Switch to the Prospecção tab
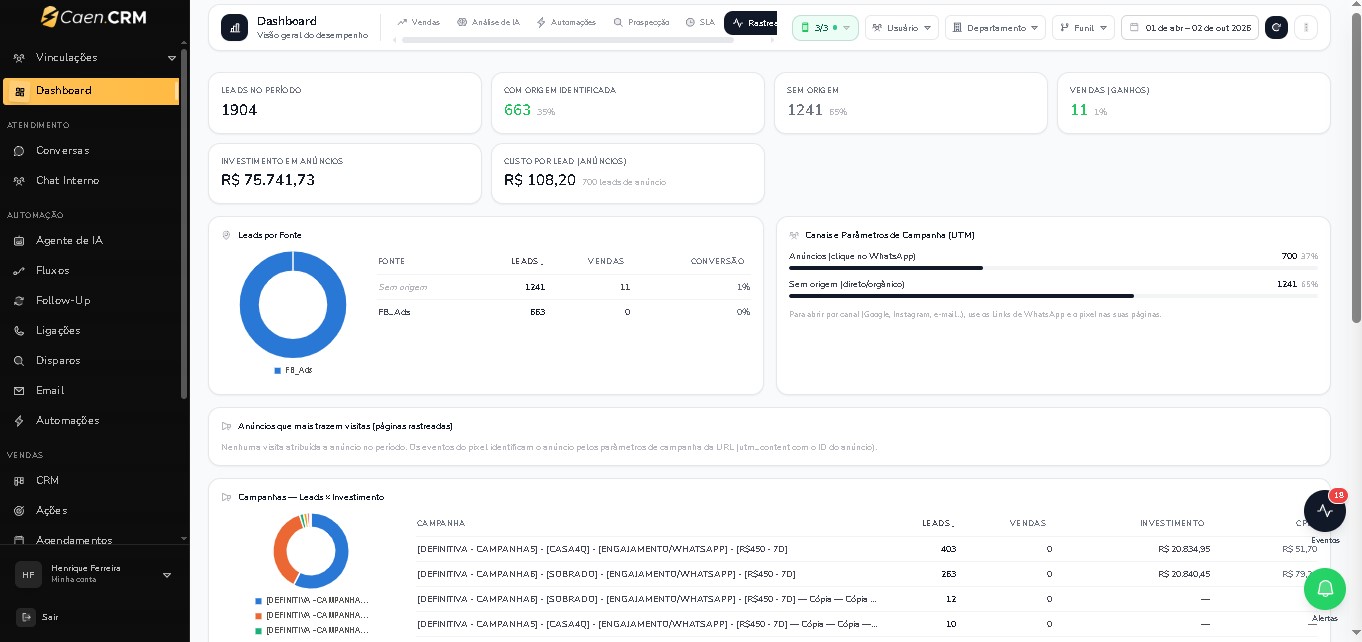Viewport: 1362px width, 642px height. [641, 22]
